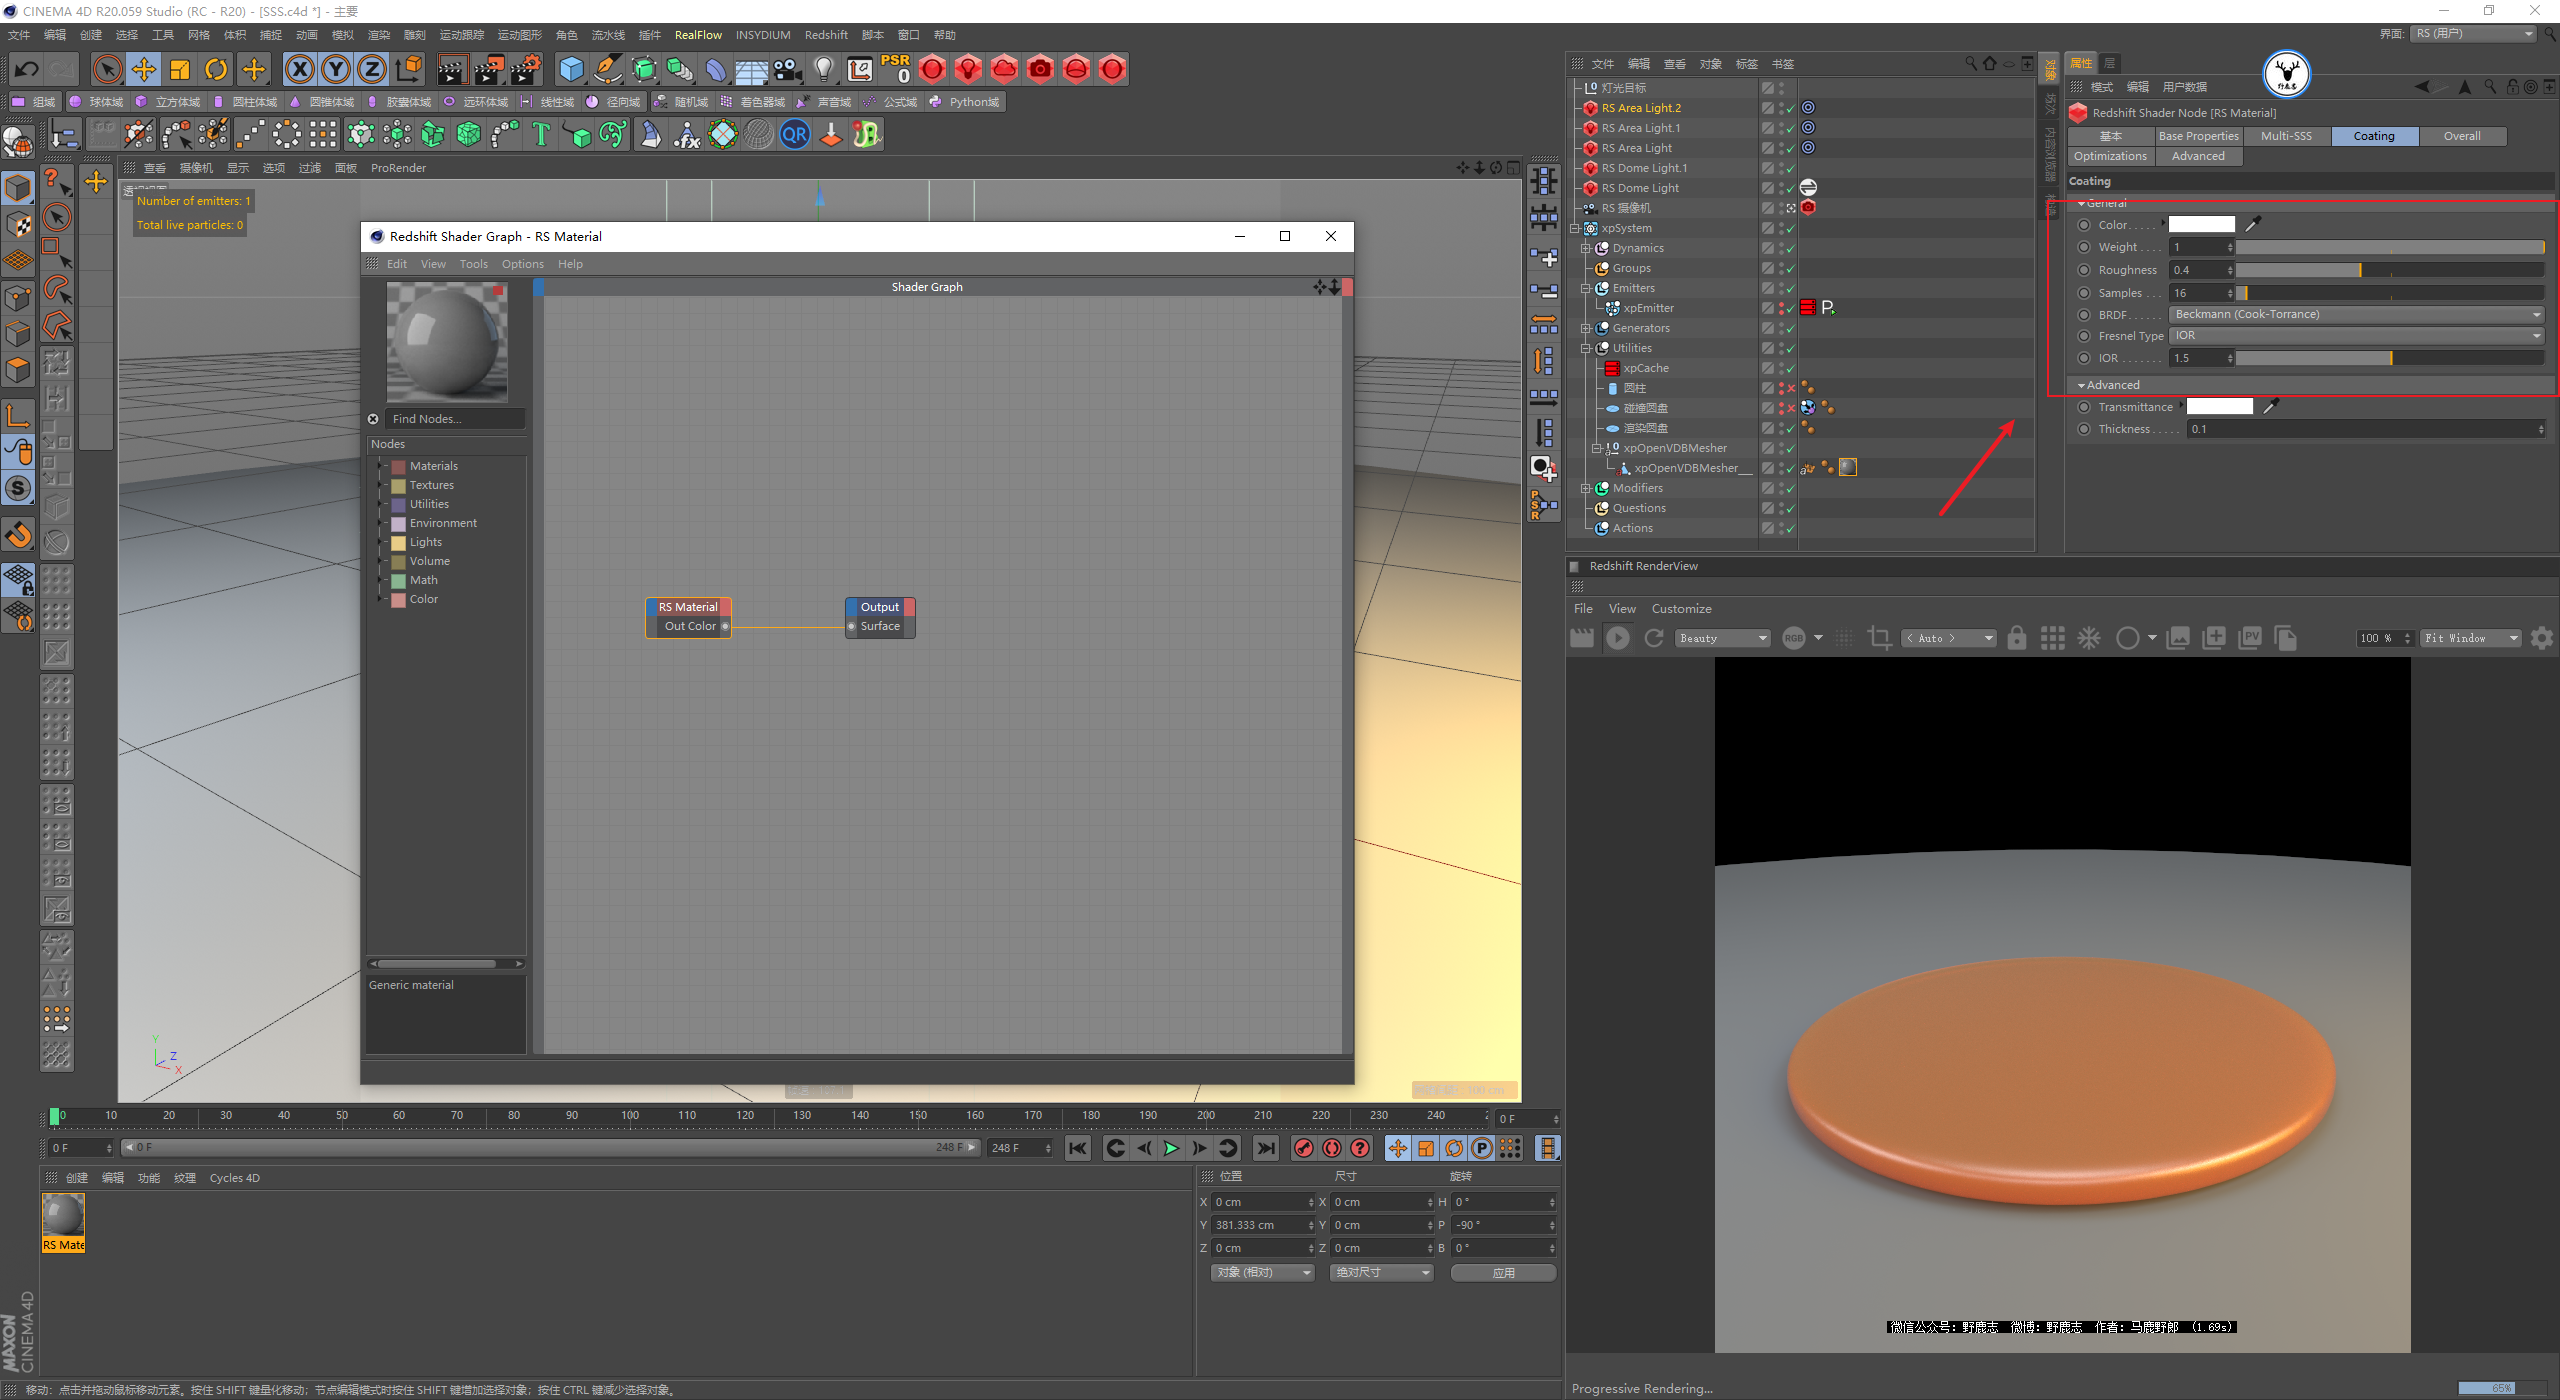Toggle the Roughness animation radio dot
The width and height of the screenshot is (2560, 1400).
[x=2084, y=270]
